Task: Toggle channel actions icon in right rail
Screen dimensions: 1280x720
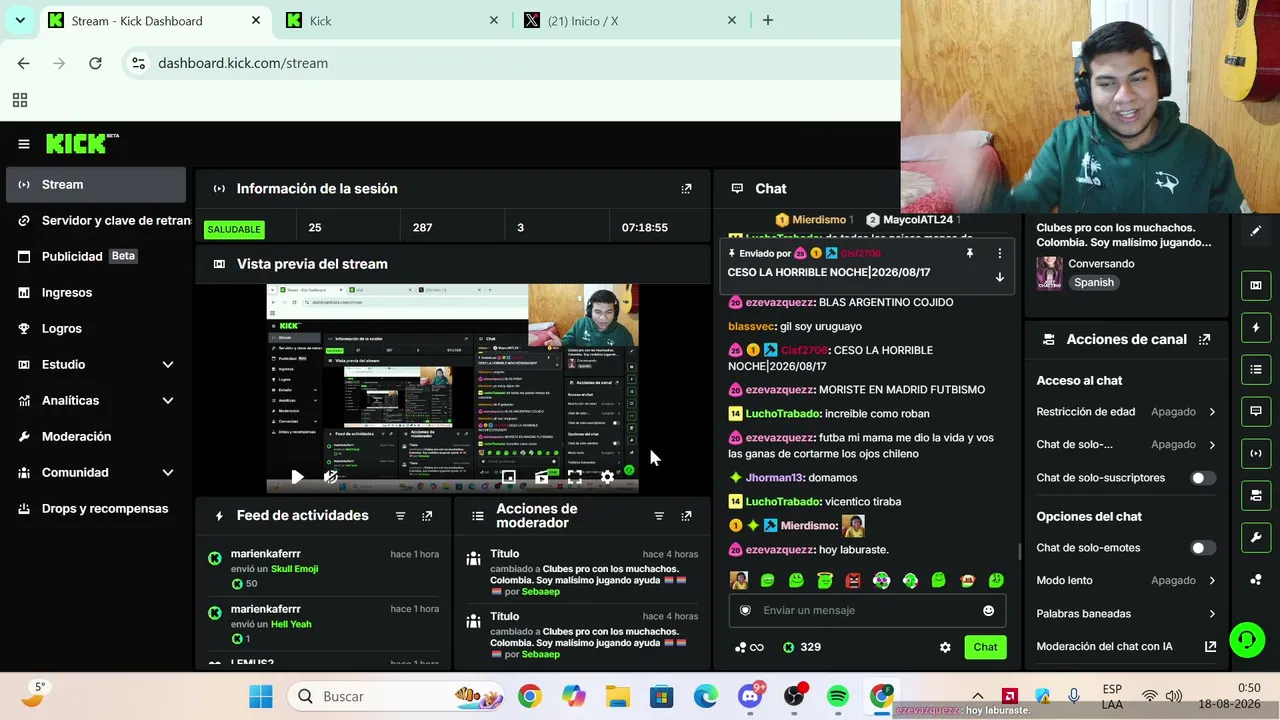Action: 1256,495
